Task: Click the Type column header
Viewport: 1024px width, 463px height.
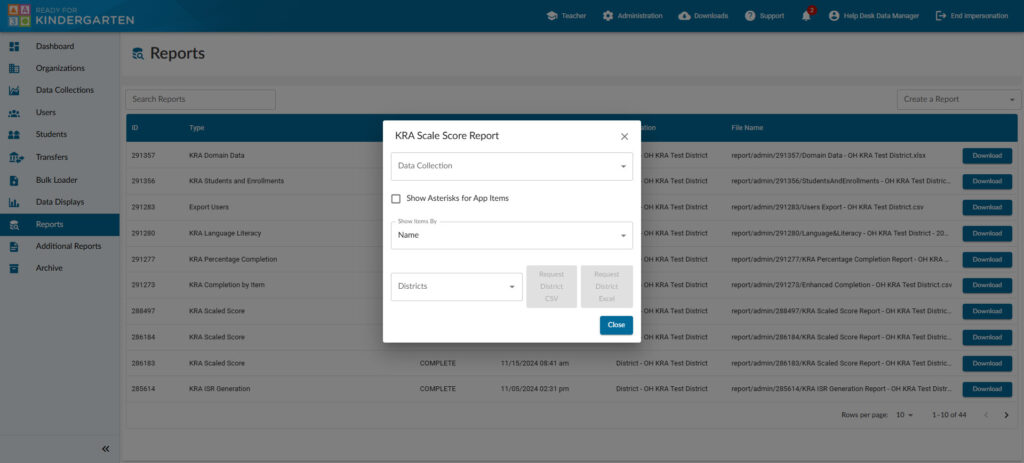Action: 197,128
